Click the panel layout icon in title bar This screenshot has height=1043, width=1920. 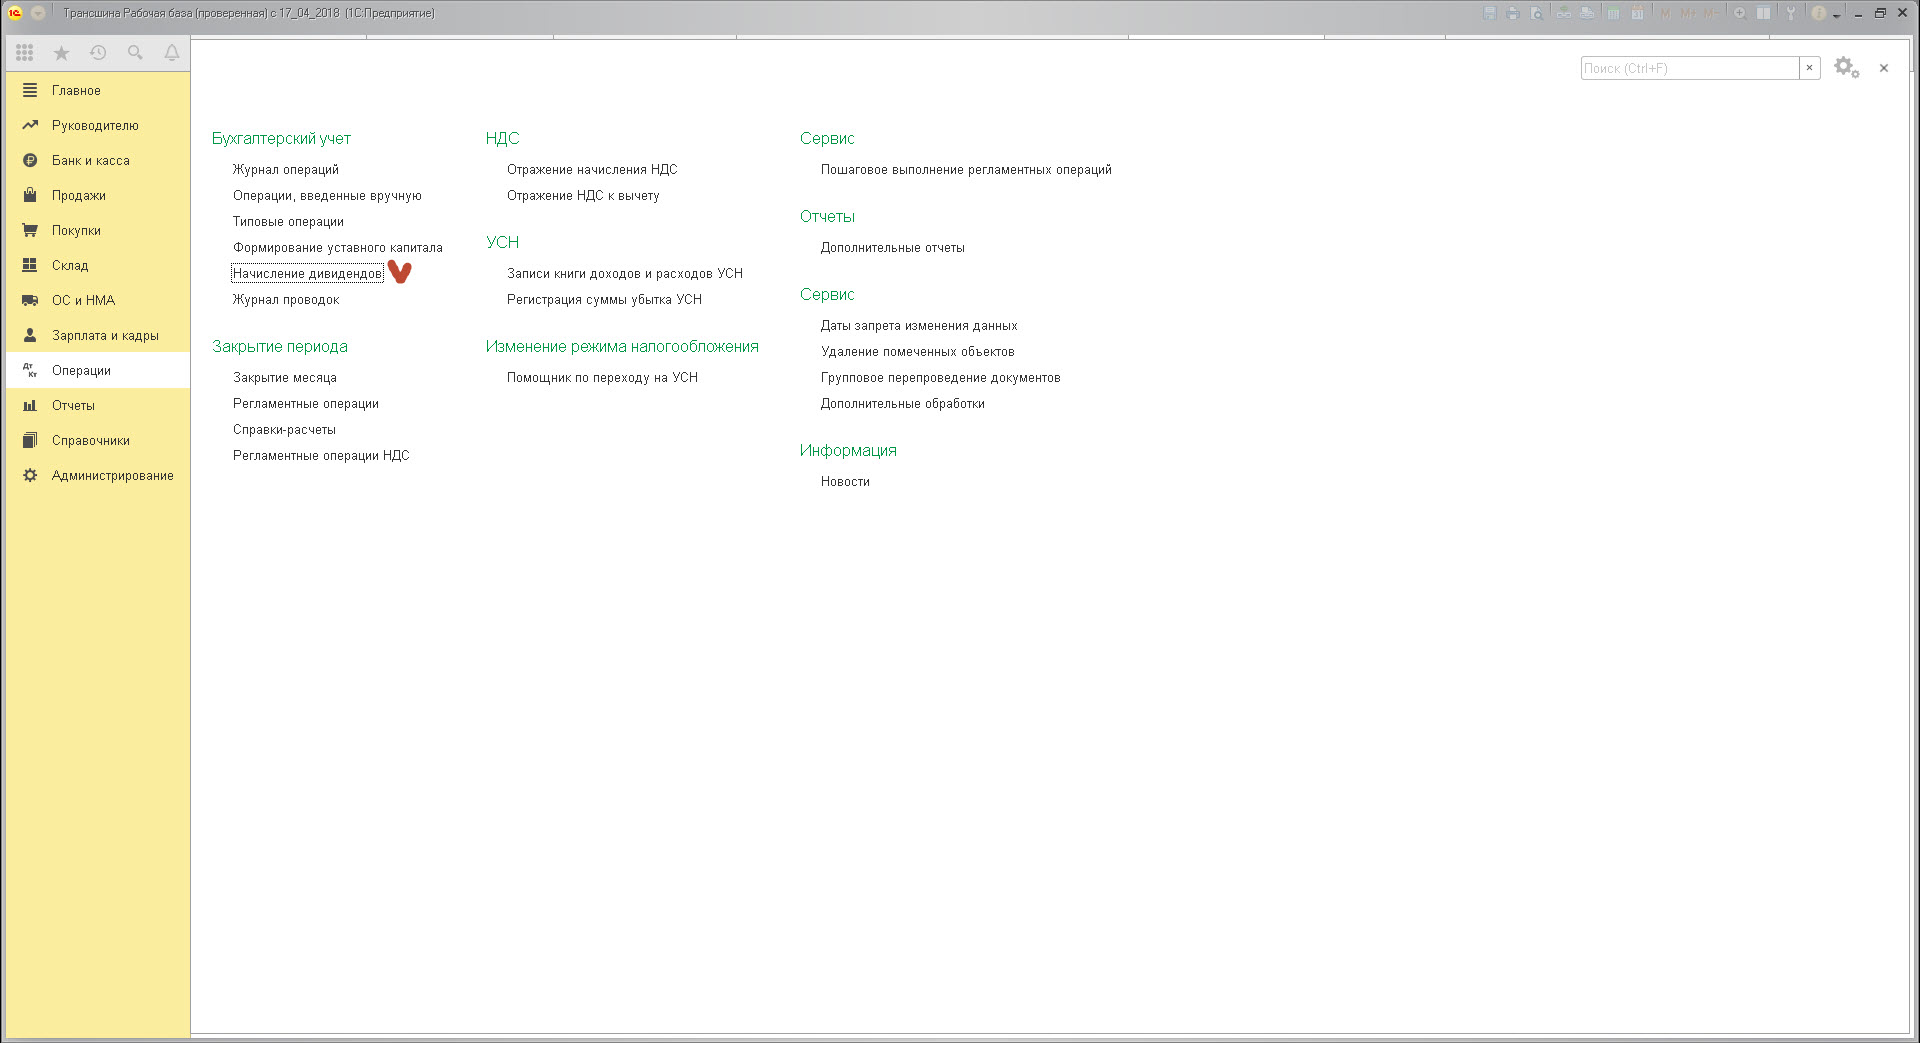pos(1764,13)
